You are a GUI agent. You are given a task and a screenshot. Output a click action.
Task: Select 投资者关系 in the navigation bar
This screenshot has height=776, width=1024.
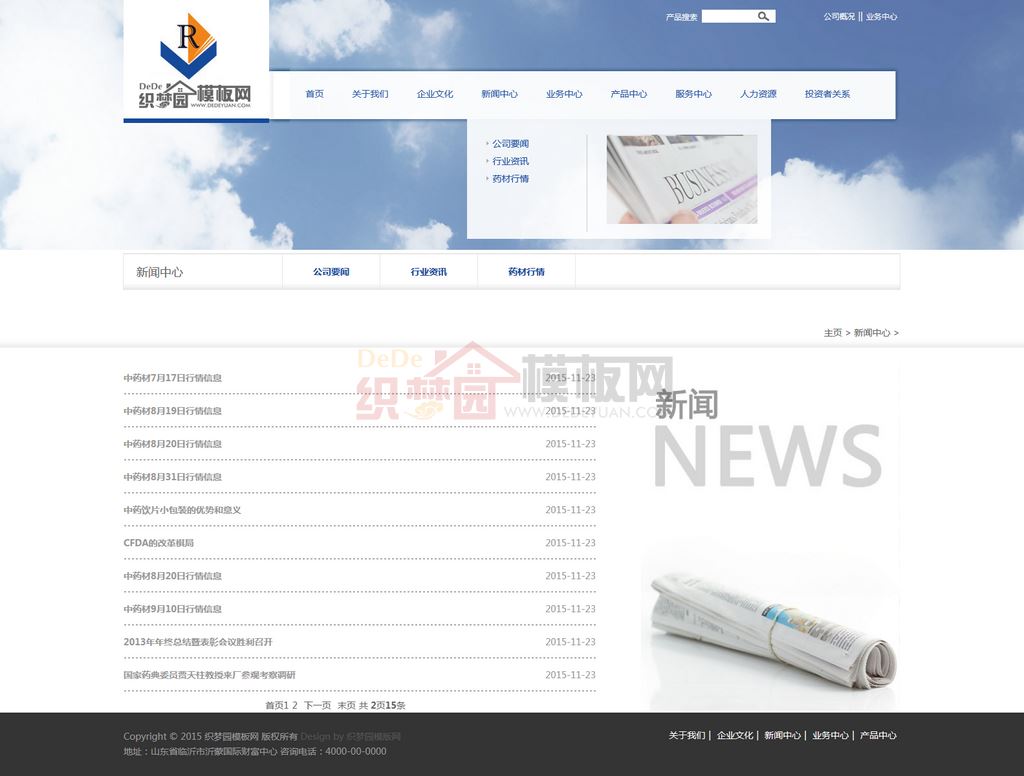[827, 94]
